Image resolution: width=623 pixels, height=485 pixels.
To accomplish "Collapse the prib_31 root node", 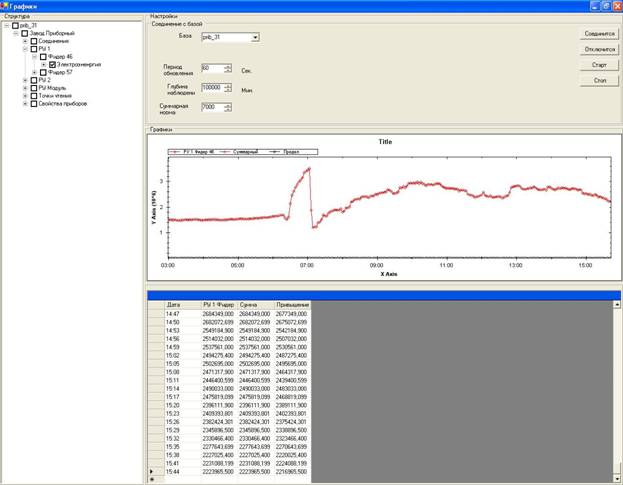I will (6, 25).
